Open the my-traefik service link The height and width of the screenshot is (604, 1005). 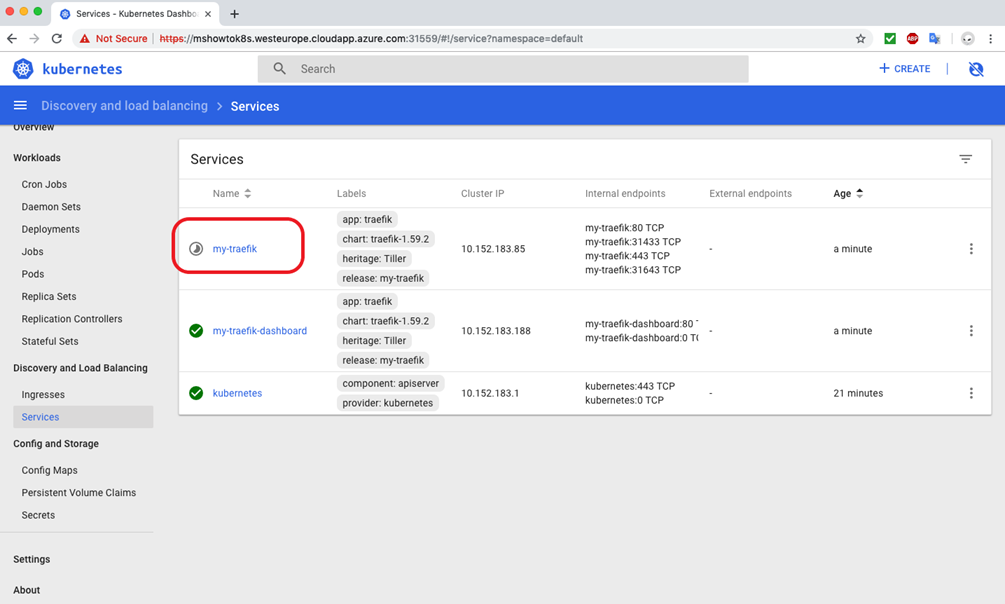coord(235,249)
